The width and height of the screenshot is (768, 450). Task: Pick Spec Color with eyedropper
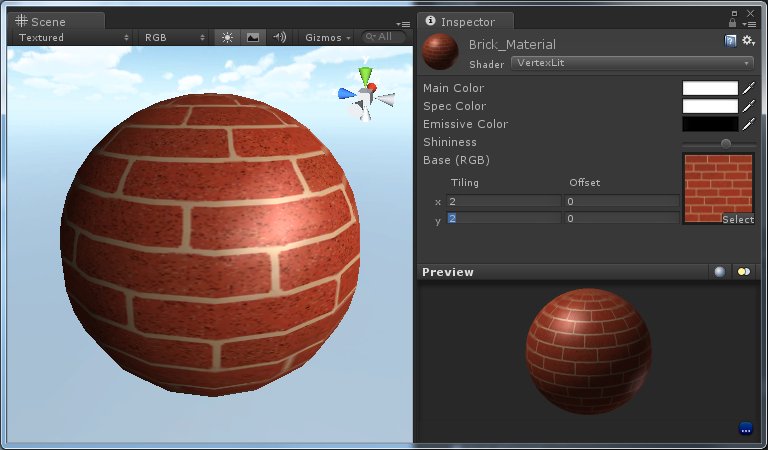point(748,106)
